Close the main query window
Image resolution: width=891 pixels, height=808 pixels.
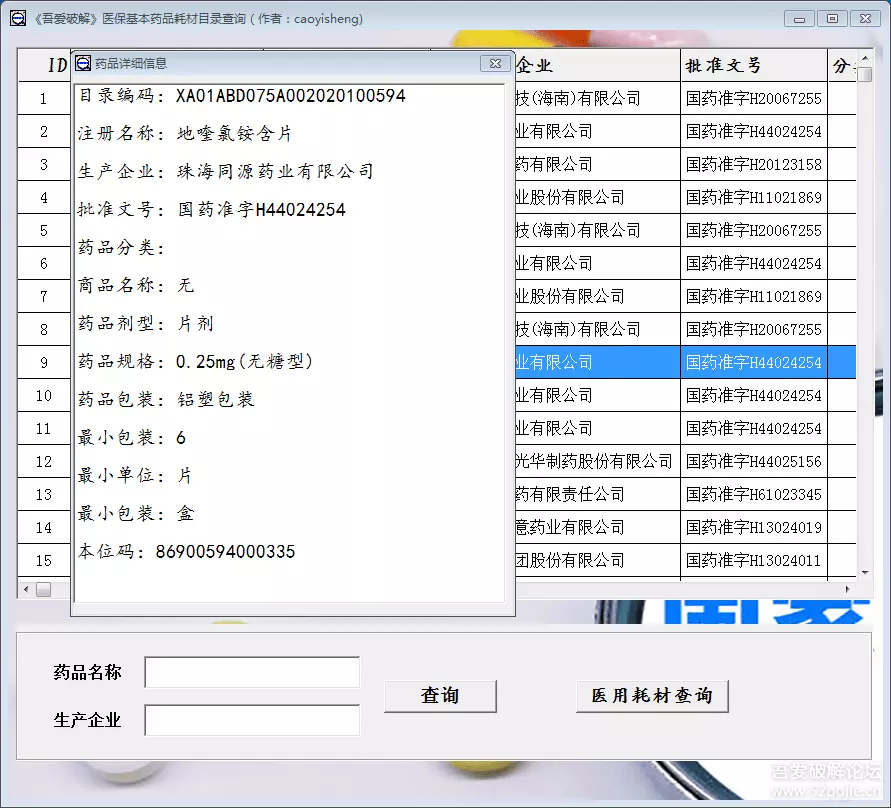tap(864, 18)
